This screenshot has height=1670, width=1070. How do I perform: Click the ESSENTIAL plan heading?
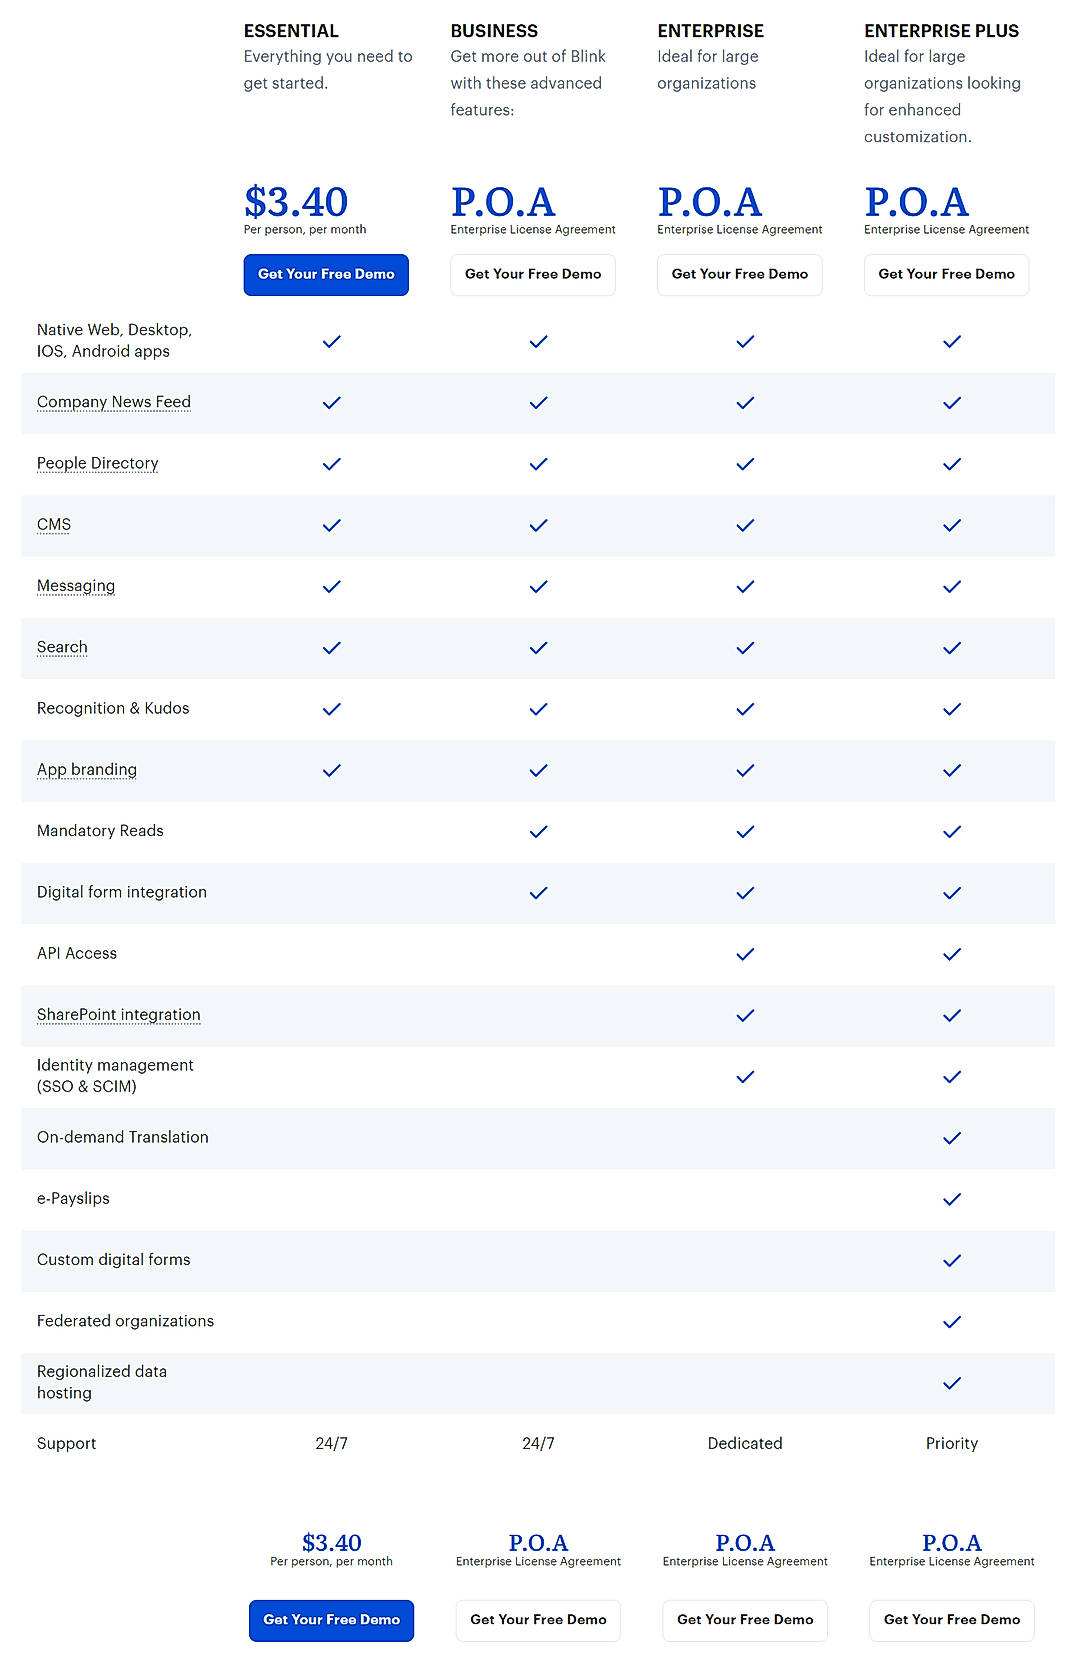pyautogui.click(x=290, y=30)
